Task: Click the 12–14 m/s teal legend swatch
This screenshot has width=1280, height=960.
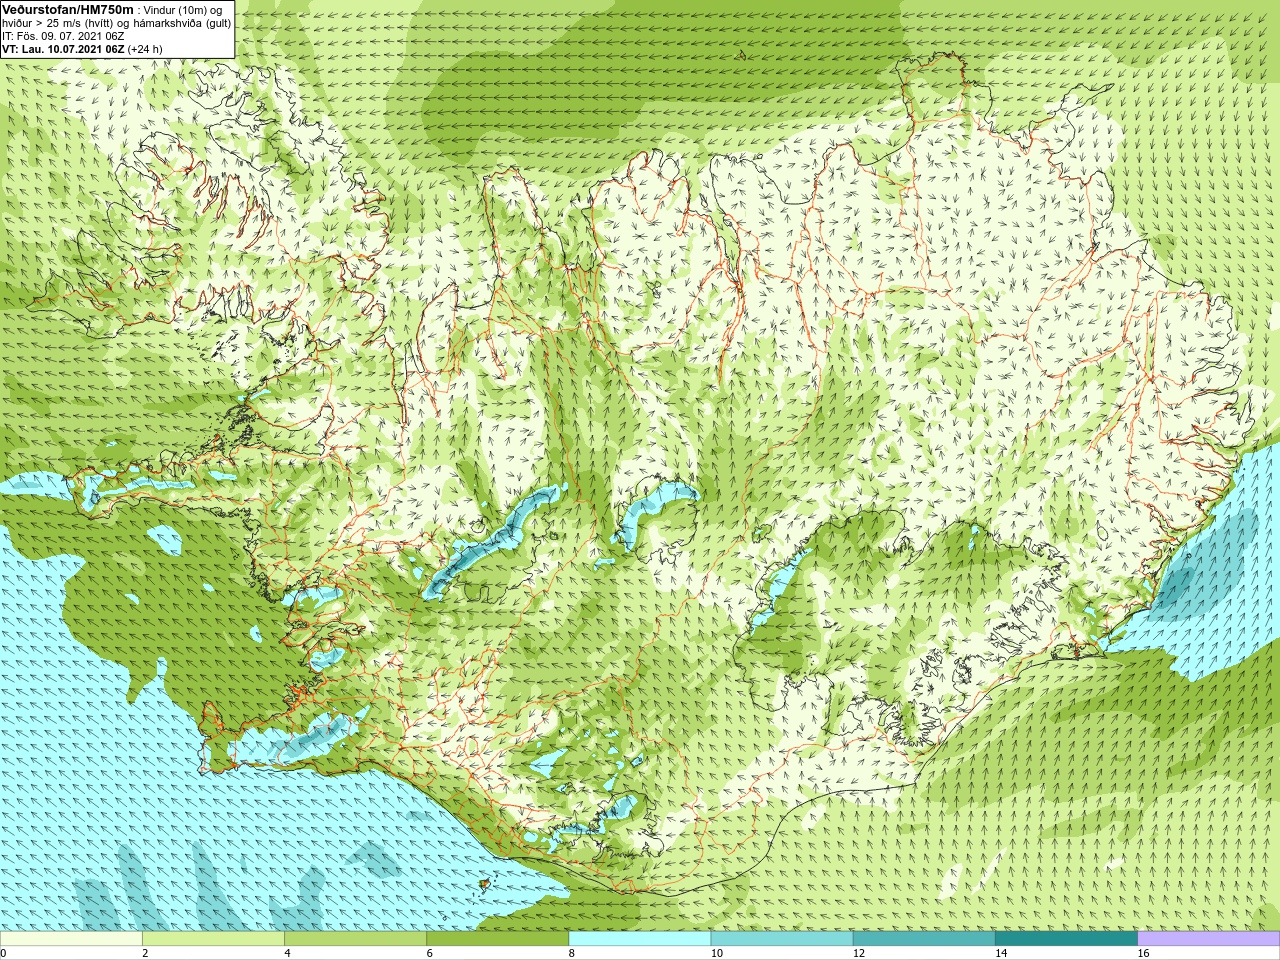Action: point(924,939)
